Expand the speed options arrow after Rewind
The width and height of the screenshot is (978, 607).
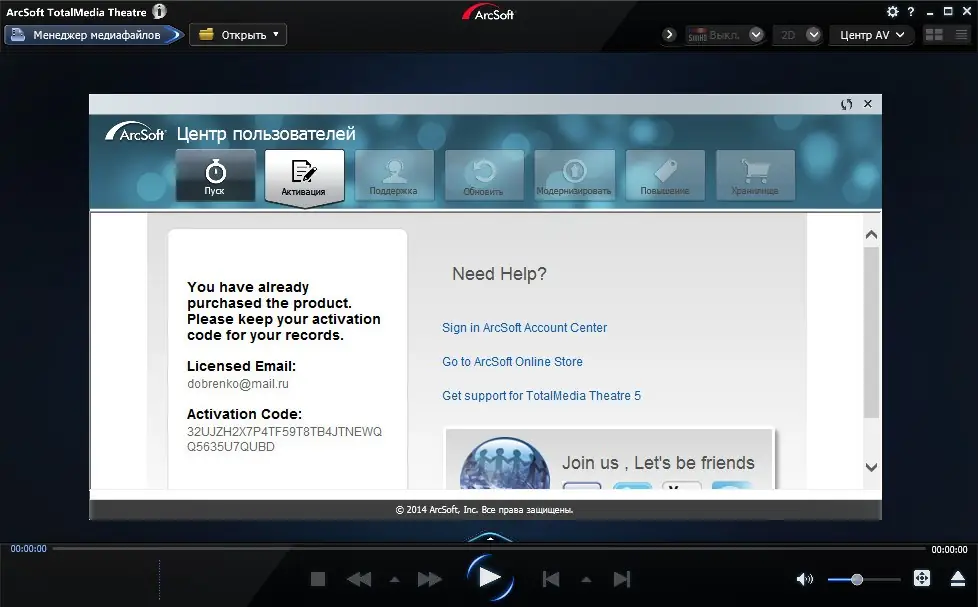click(x=394, y=580)
